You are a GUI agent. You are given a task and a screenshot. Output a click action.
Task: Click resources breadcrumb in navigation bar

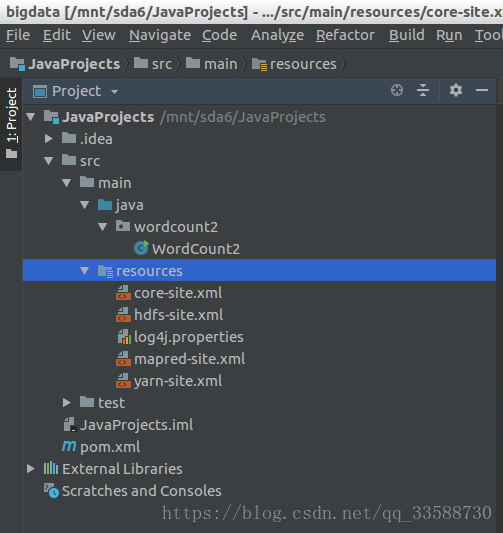[294, 64]
